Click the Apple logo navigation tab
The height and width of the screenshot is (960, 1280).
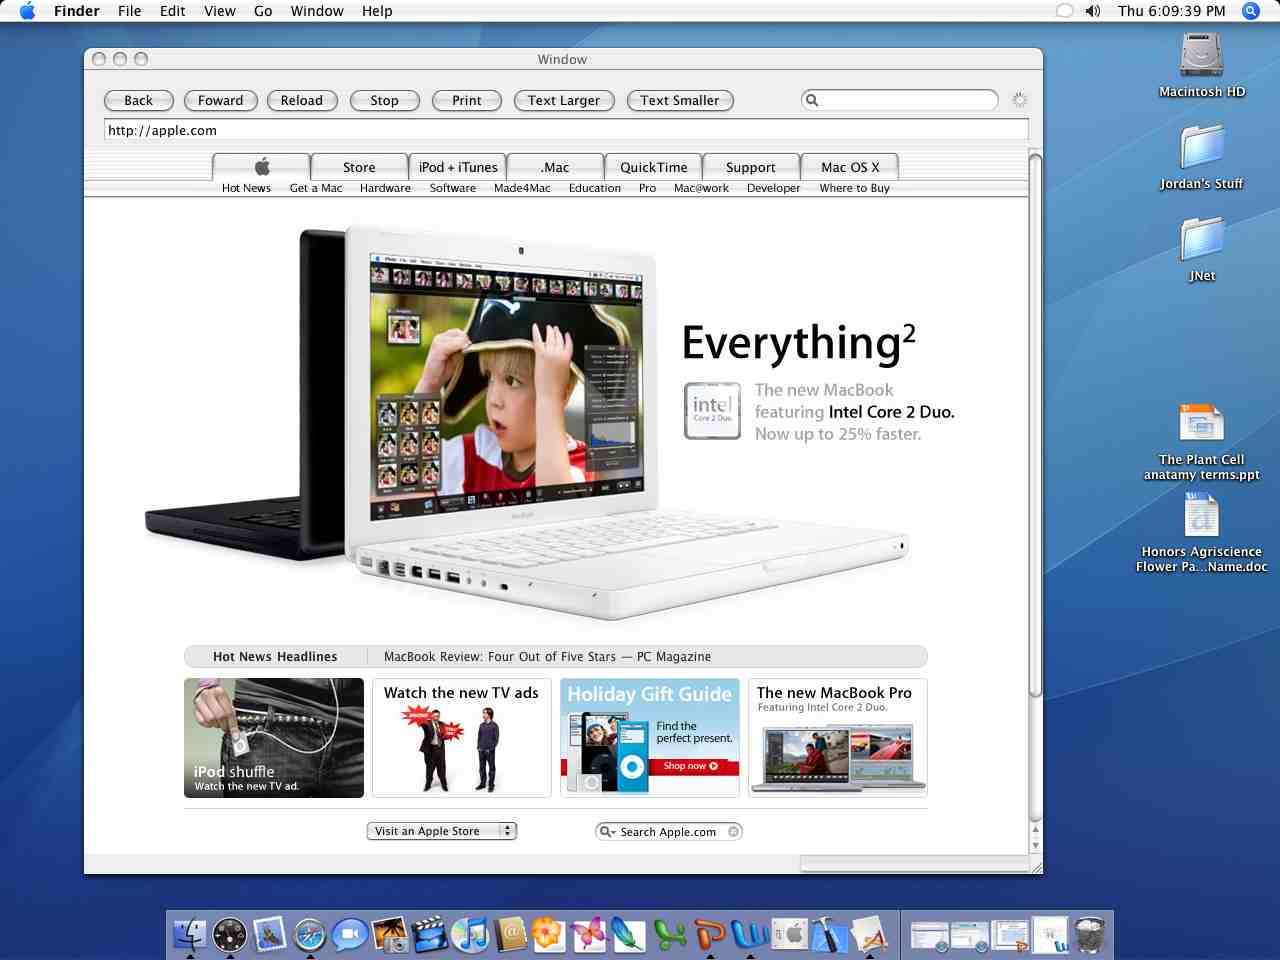262,167
